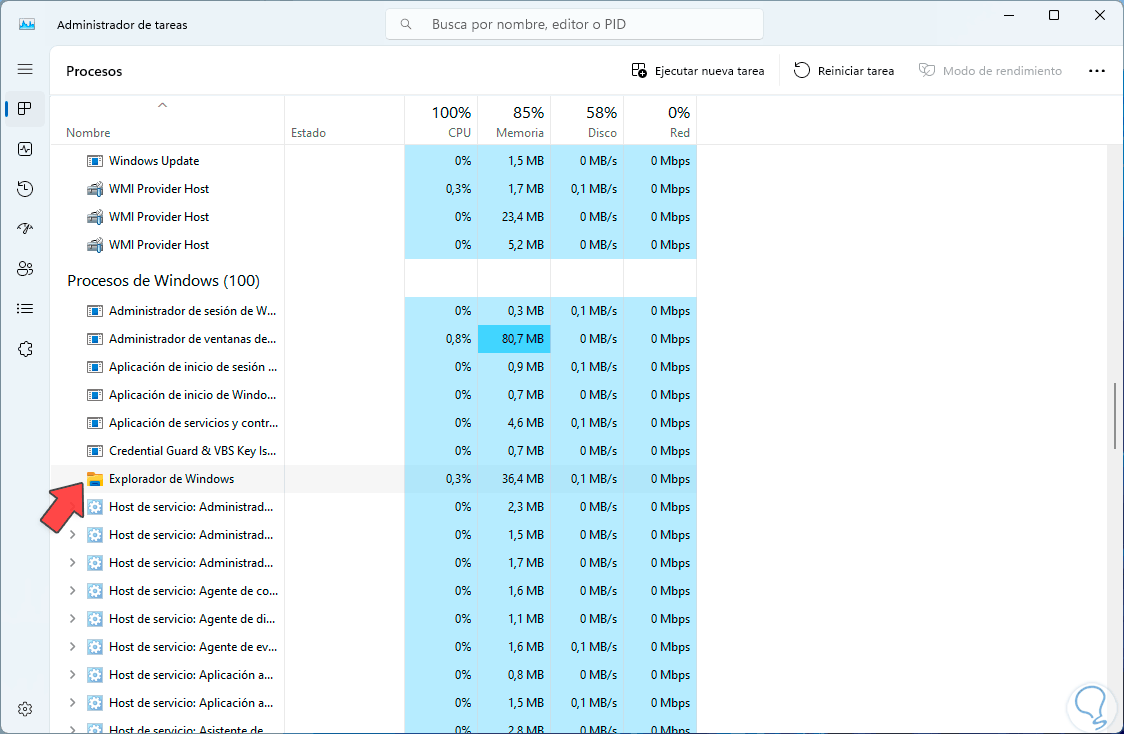1124x734 pixels.
Task: Click the 0,8% CPU cell
Action: 441,339
